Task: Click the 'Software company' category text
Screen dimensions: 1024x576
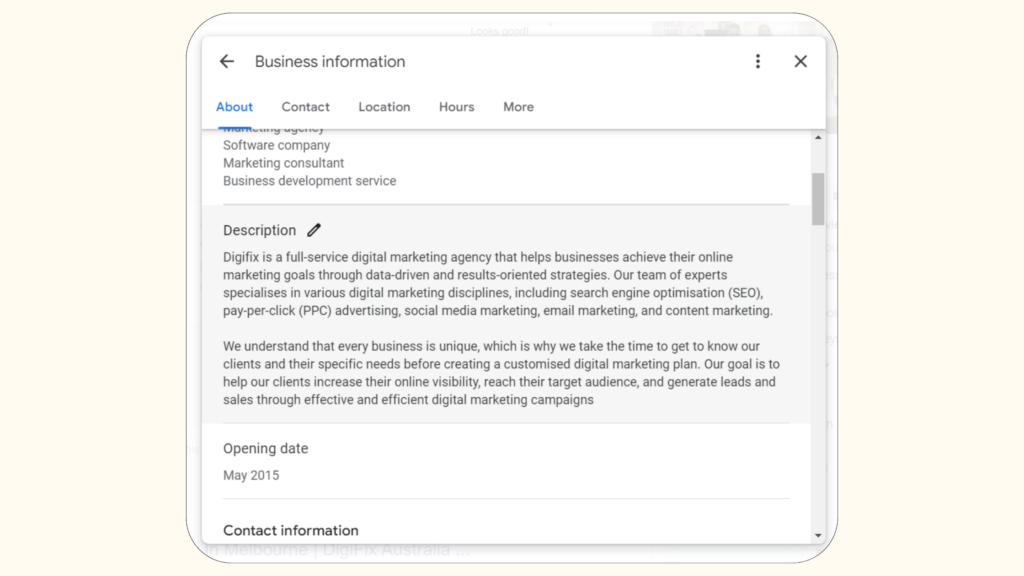Action: 276,145
